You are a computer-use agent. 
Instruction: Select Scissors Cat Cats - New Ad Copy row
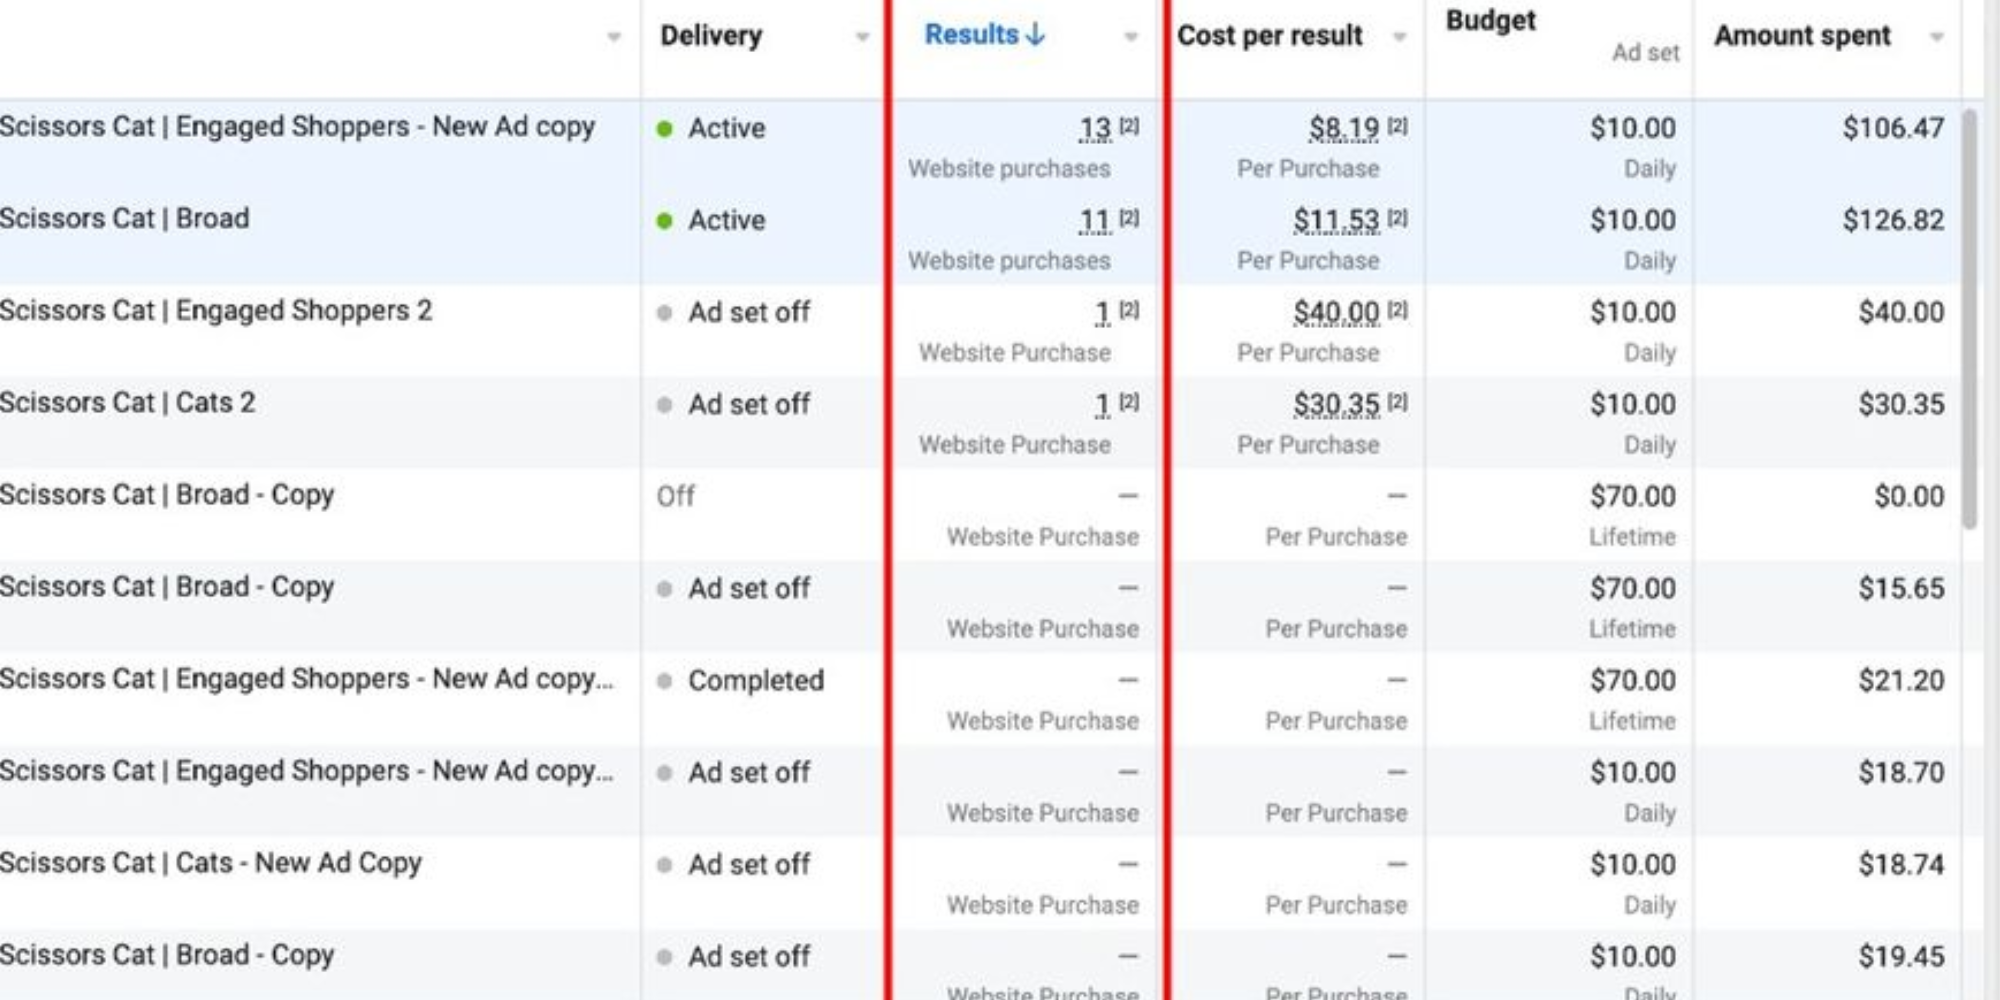click(211, 863)
